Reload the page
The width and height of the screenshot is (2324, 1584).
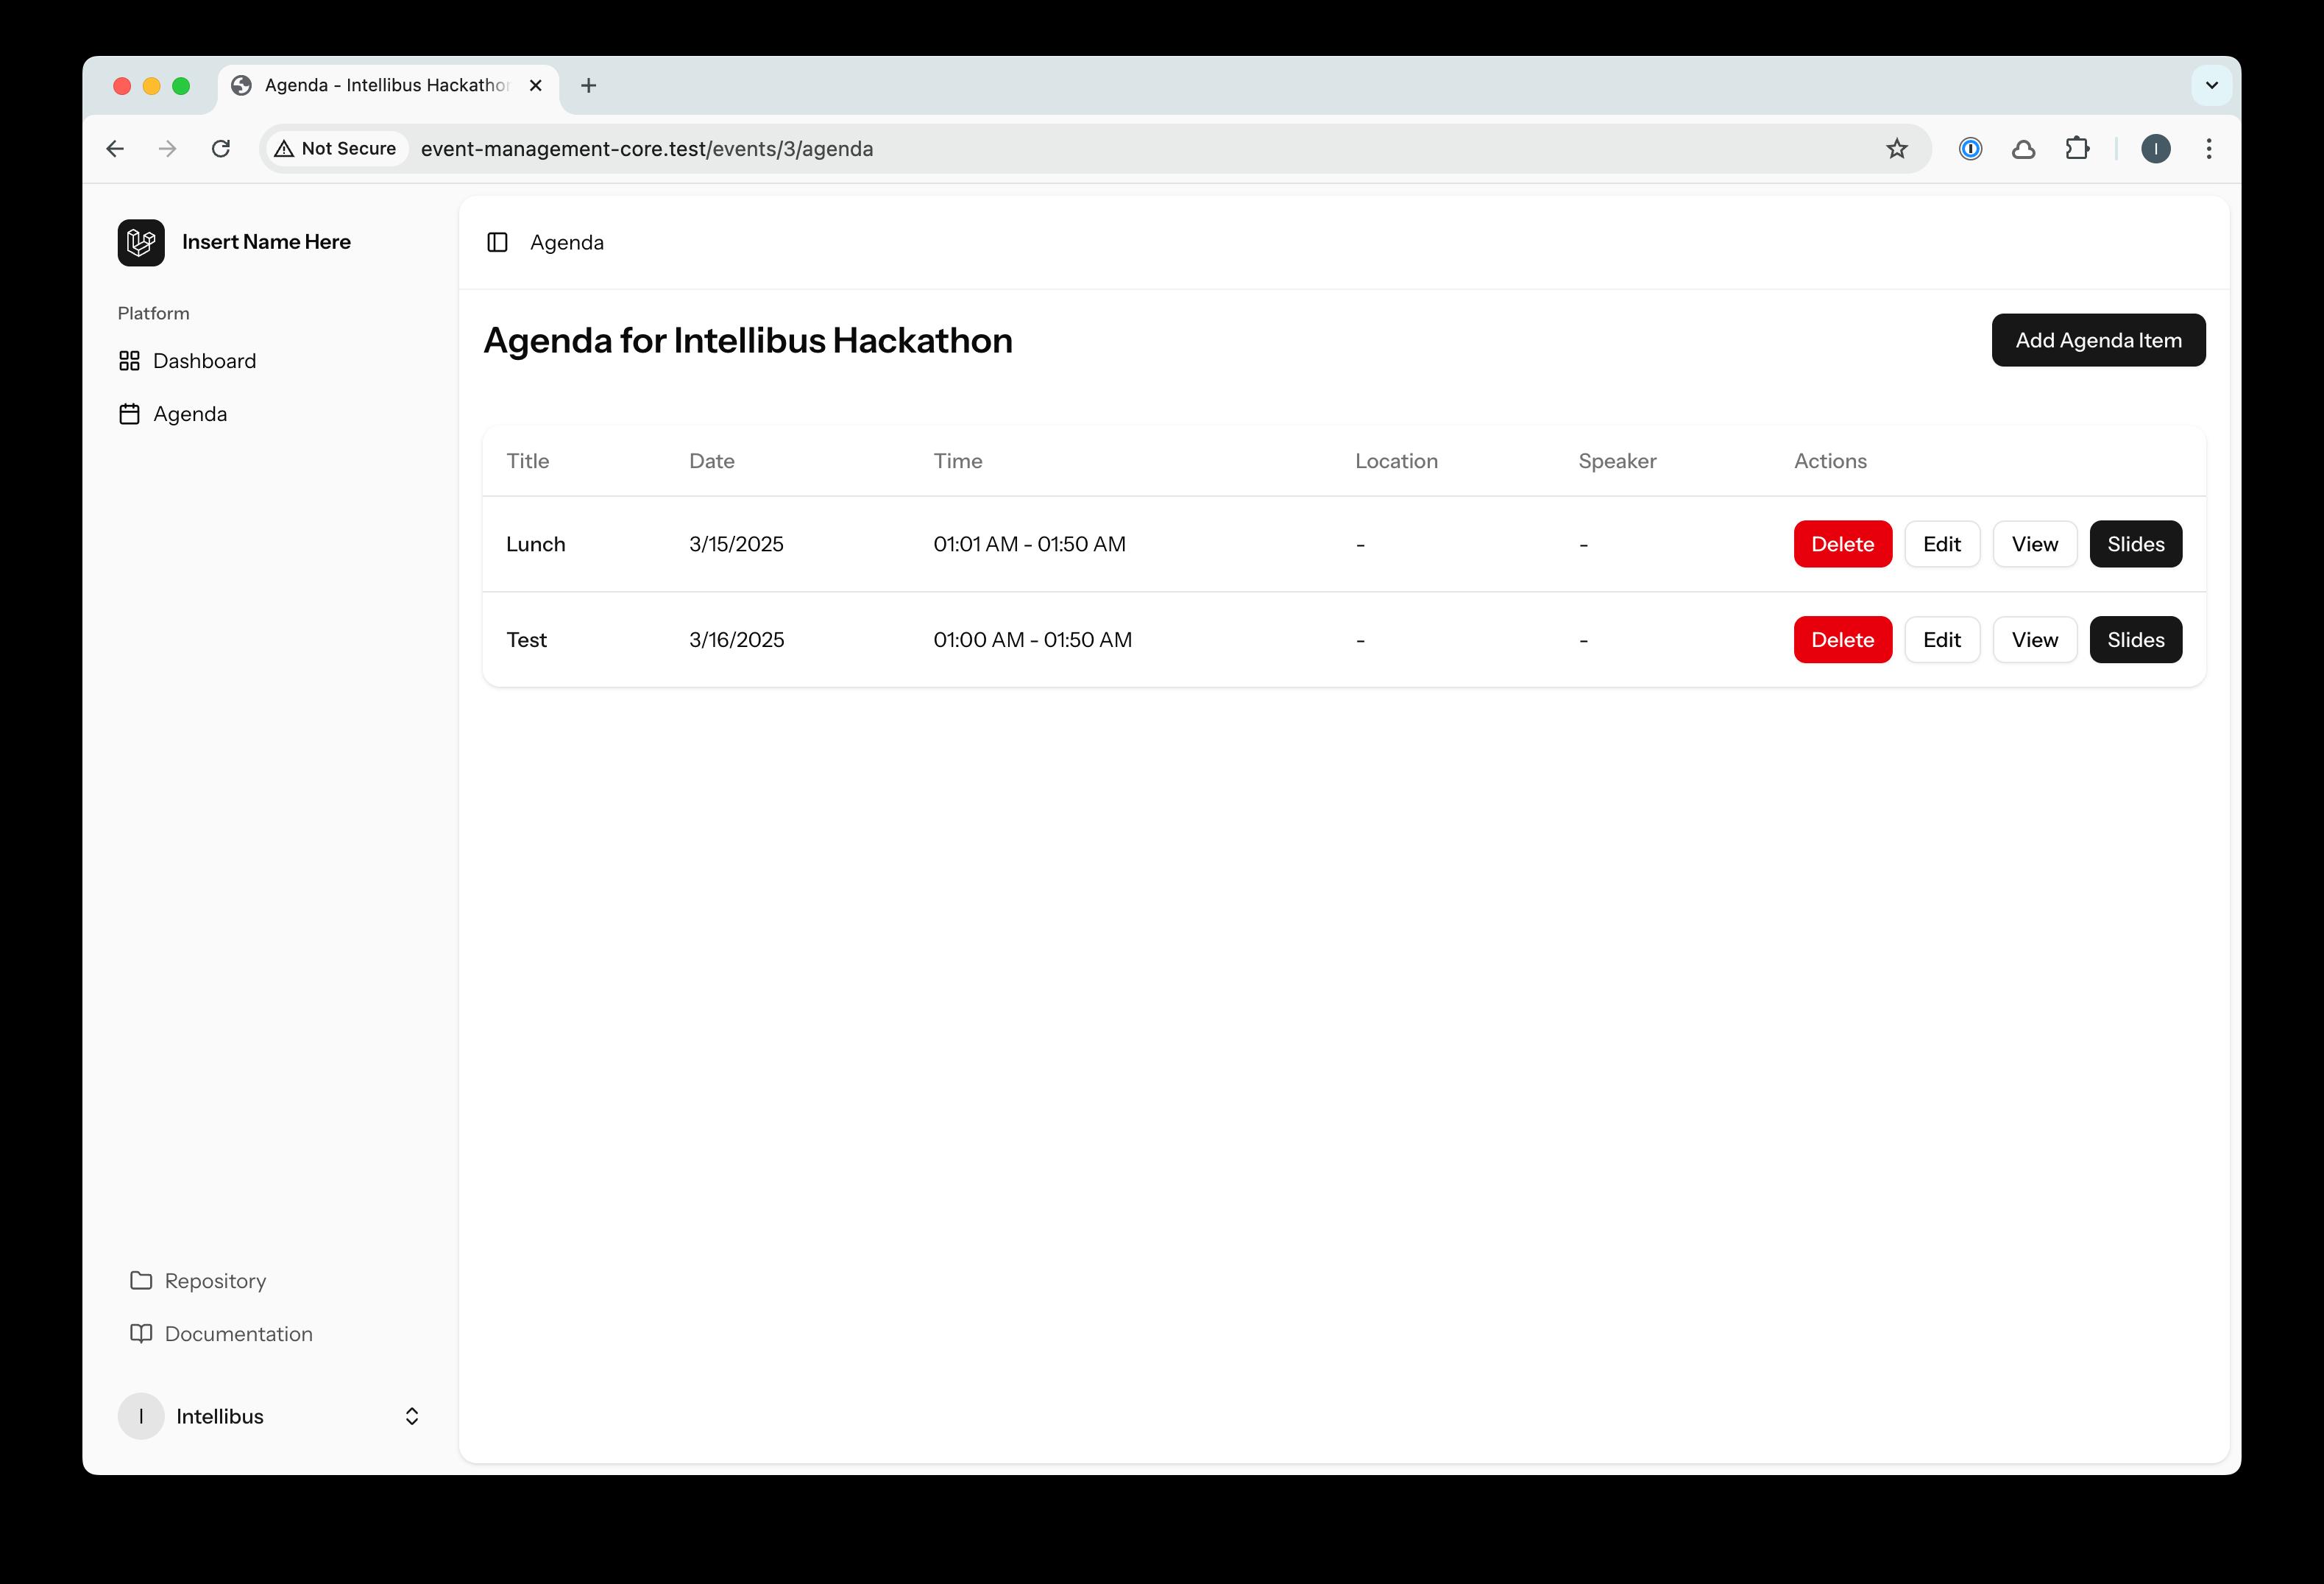221,149
